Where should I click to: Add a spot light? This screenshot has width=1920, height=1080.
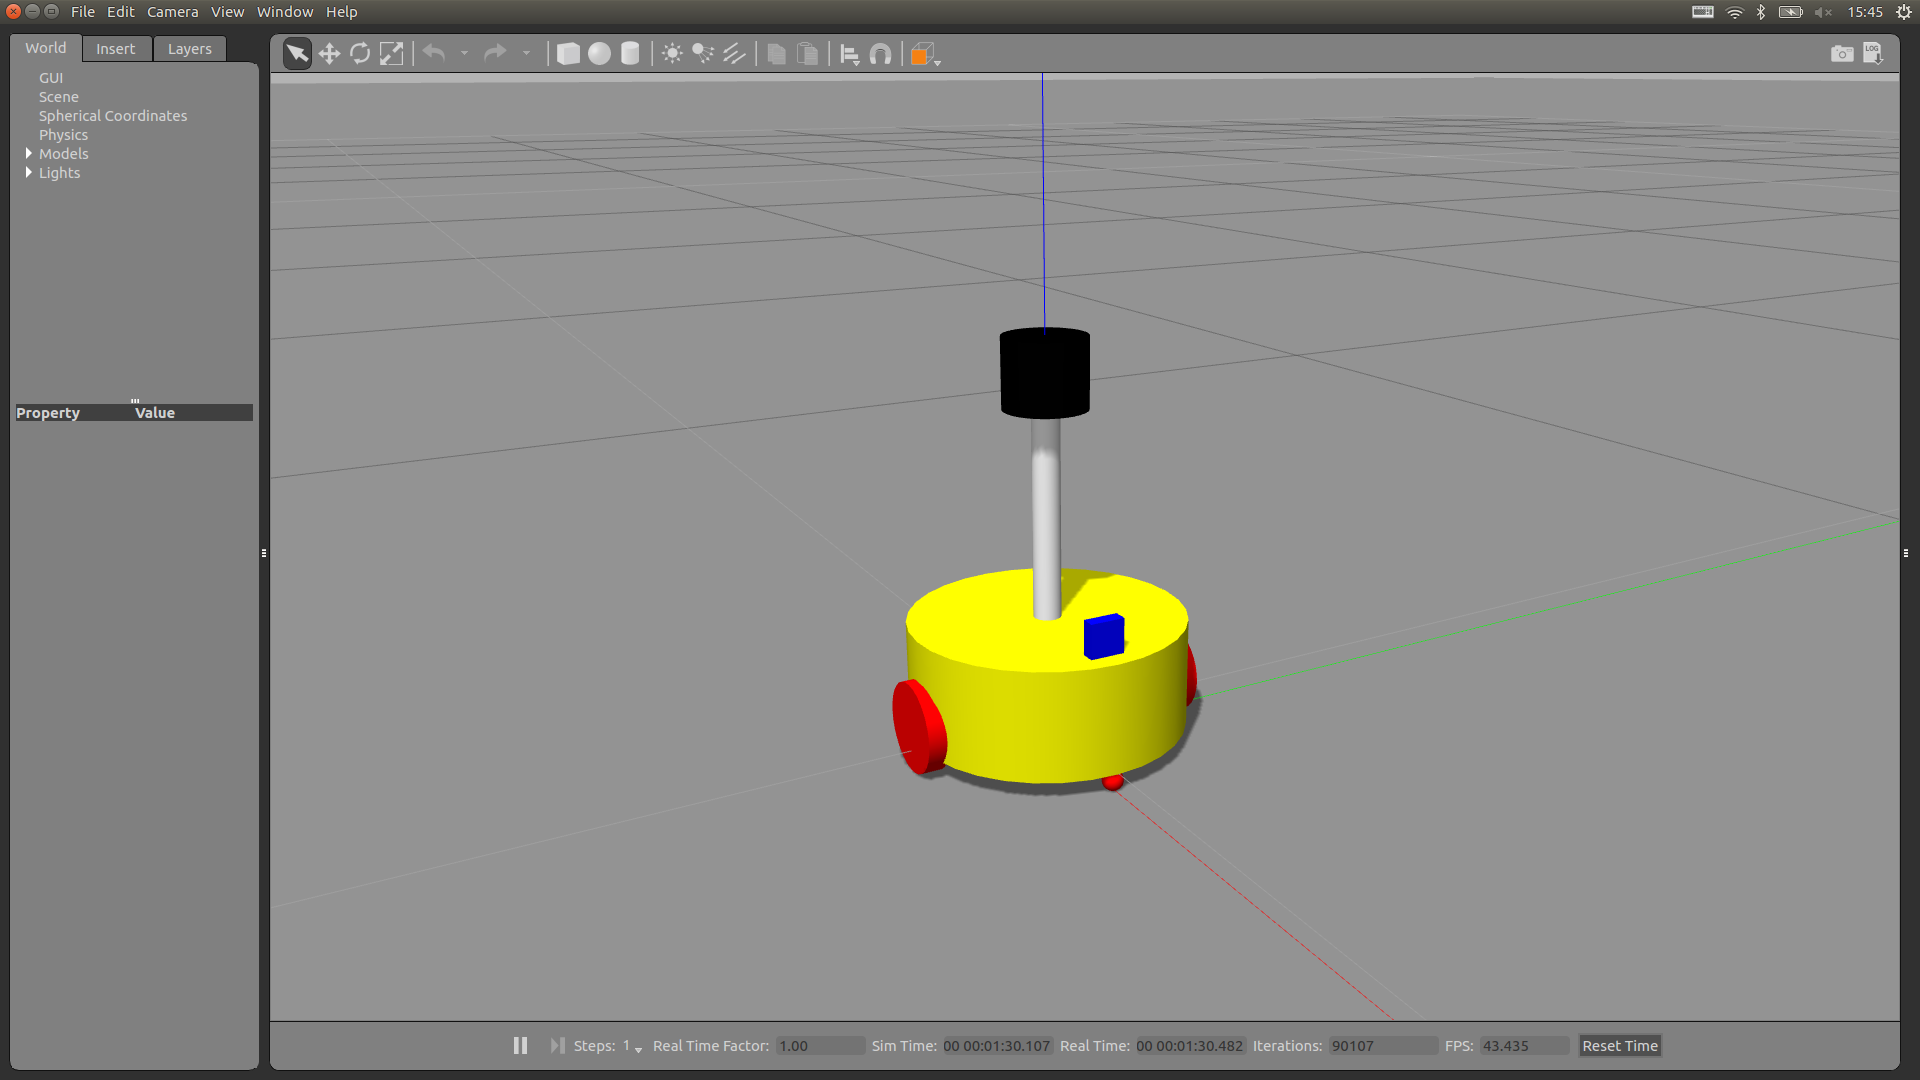point(703,54)
